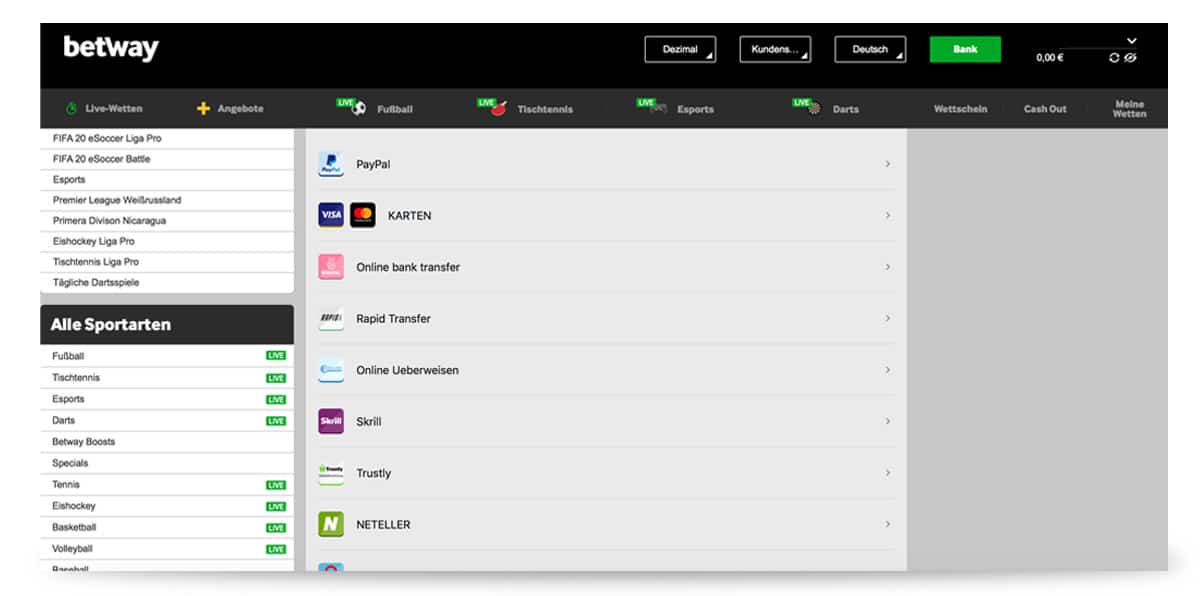Switch to the Wettschein tab
This screenshot has height=596, width=1200.
coord(960,108)
